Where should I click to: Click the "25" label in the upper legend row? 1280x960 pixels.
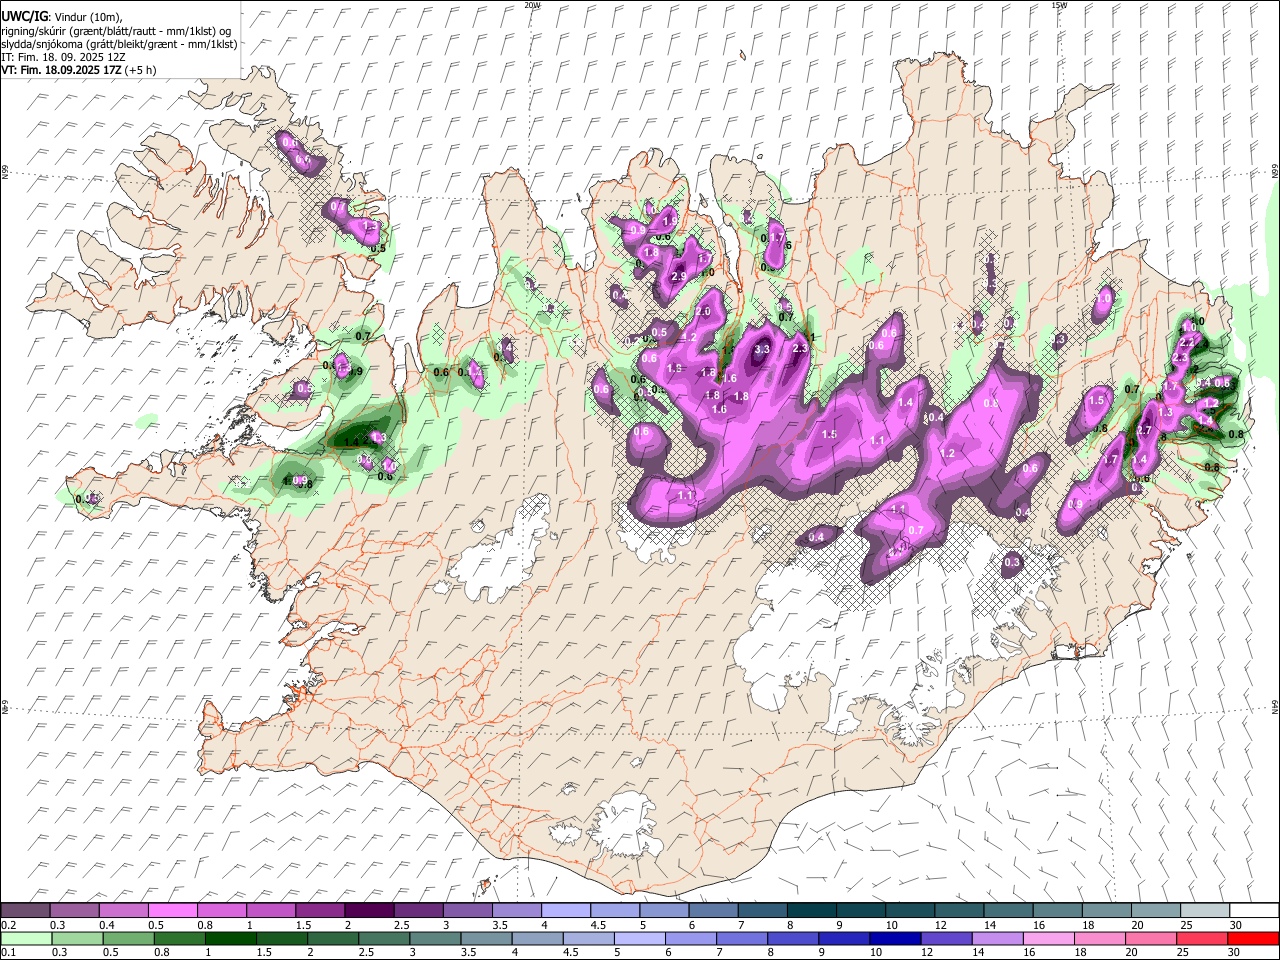click(1187, 924)
